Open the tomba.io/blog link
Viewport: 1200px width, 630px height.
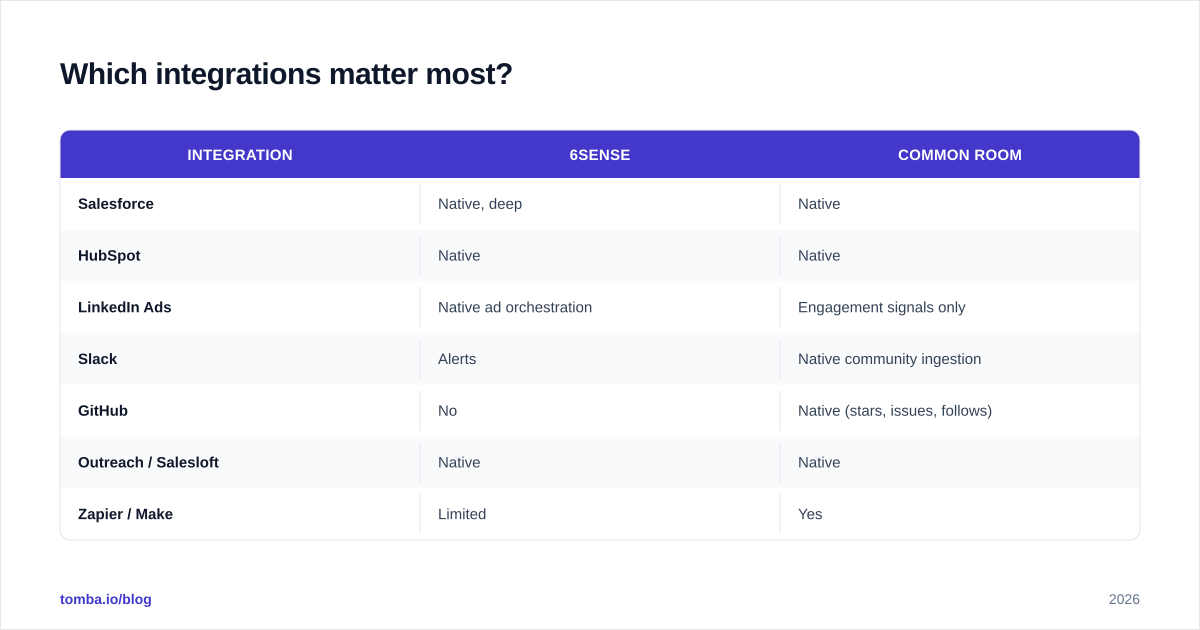[106, 599]
